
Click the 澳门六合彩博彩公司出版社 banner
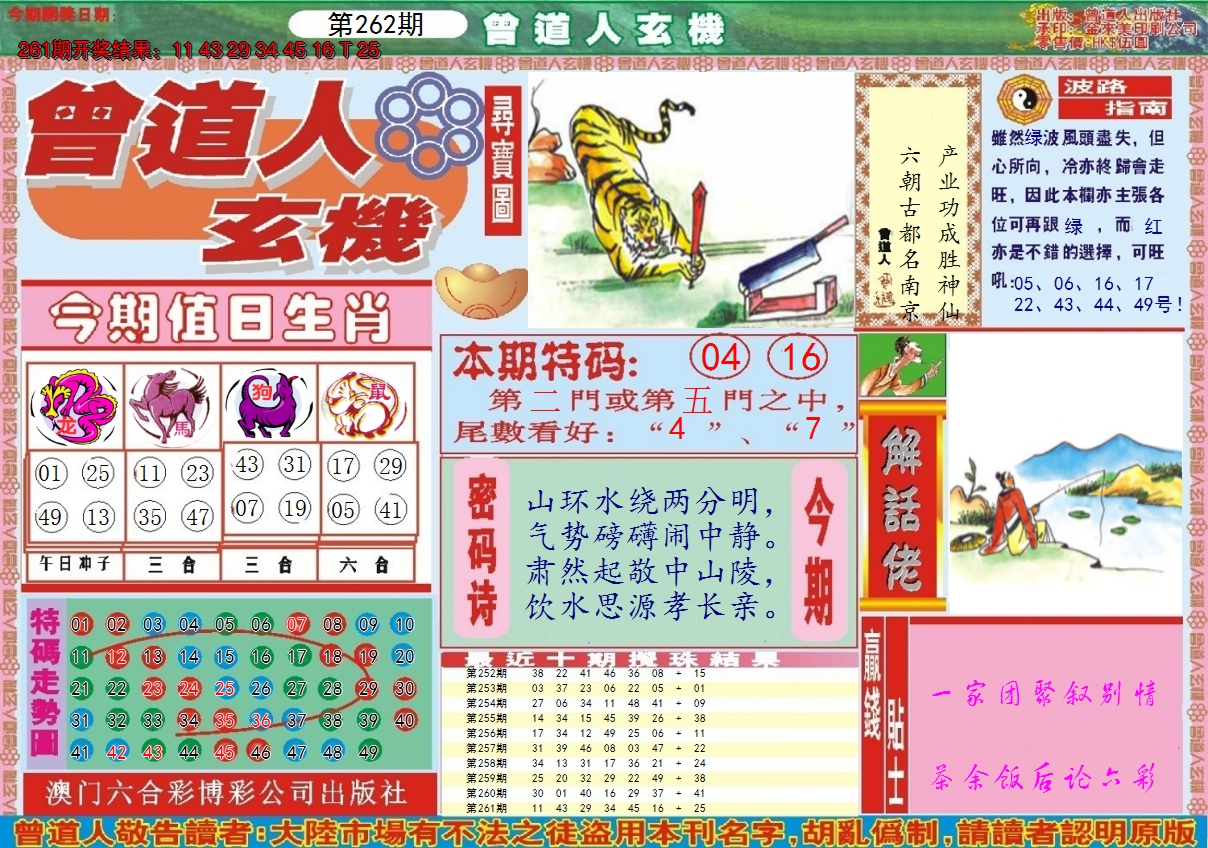(x=228, y=793)
